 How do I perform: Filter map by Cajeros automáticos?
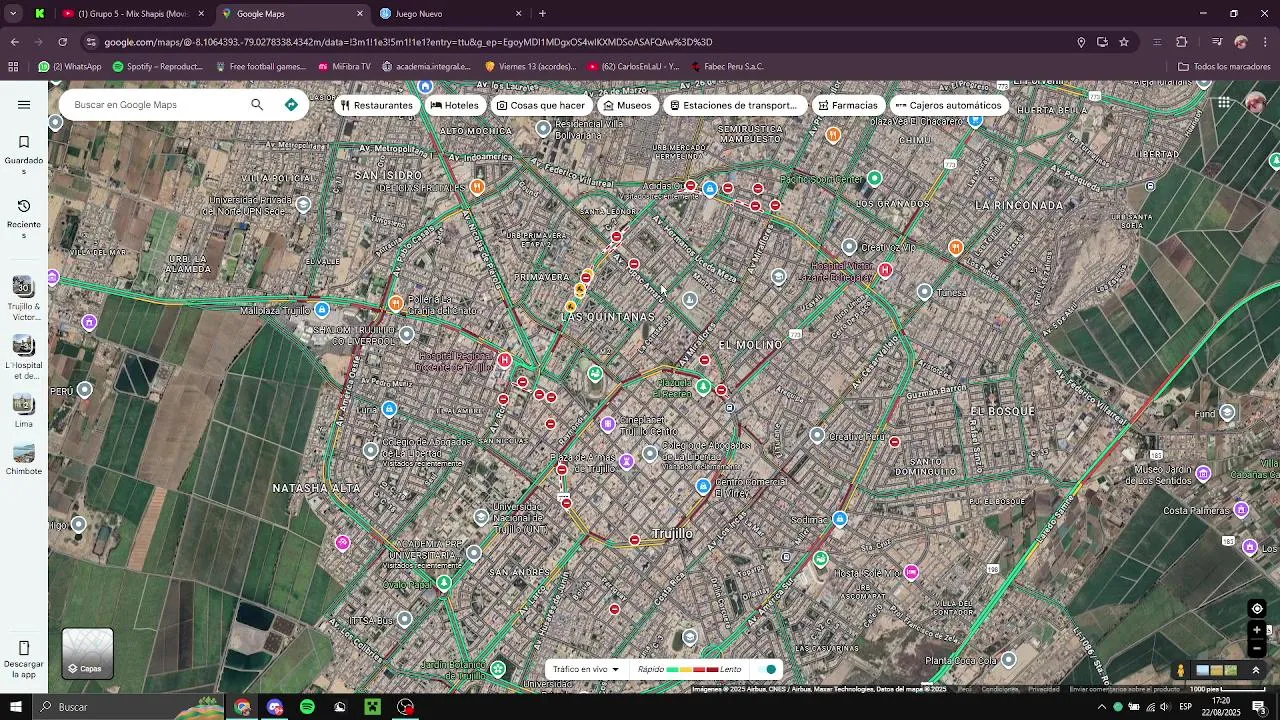948,105
